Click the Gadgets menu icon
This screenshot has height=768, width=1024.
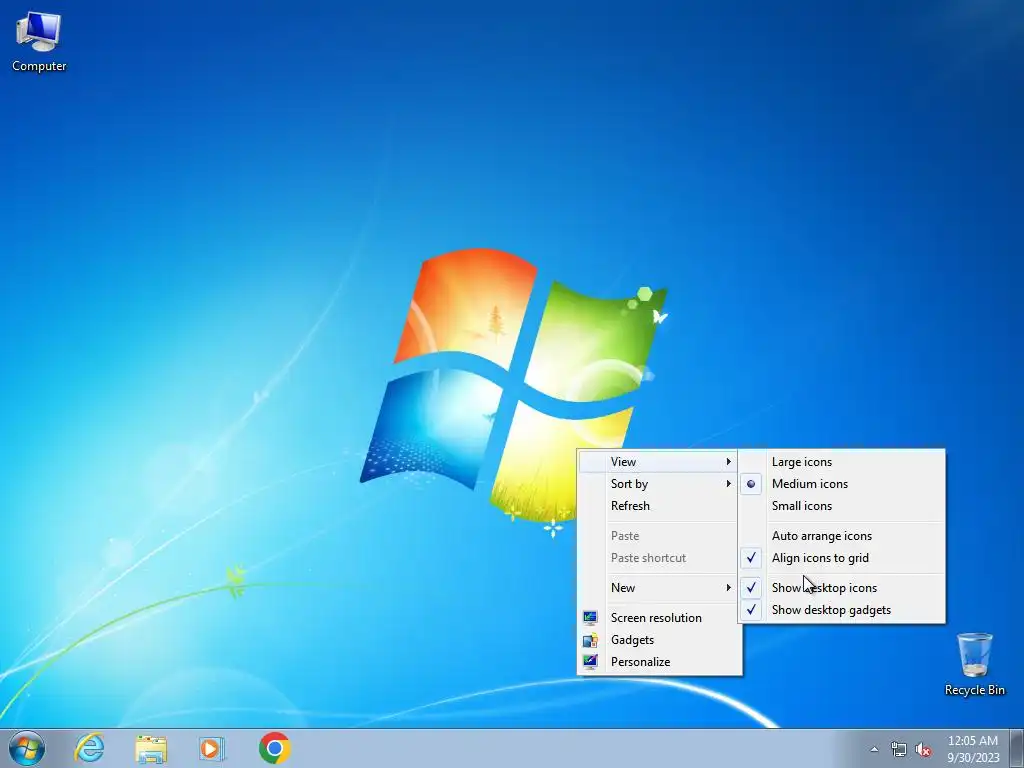pos(590,640)
